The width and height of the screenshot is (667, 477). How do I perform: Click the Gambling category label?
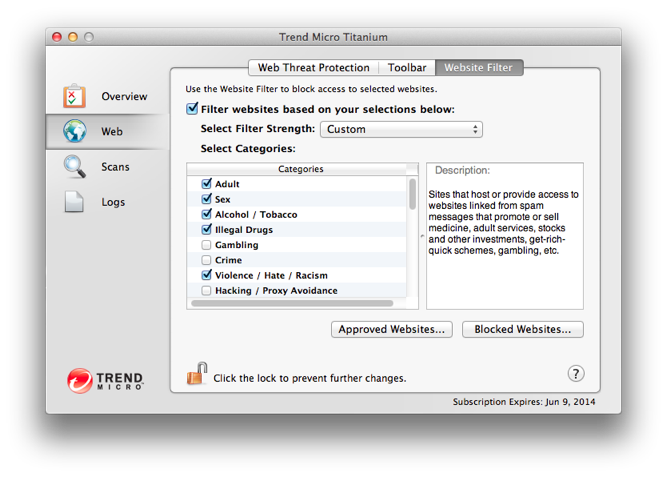click(x=237, y=245)
